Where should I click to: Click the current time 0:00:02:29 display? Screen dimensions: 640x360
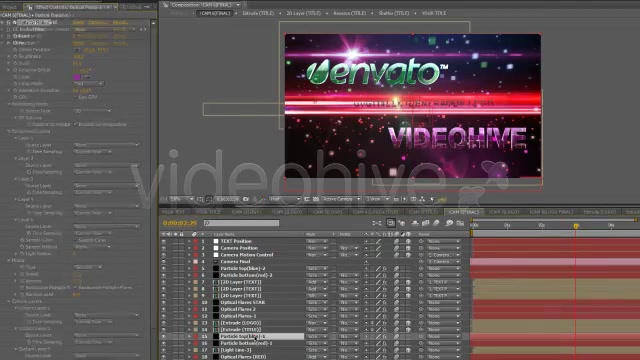[x=180, y=223]
